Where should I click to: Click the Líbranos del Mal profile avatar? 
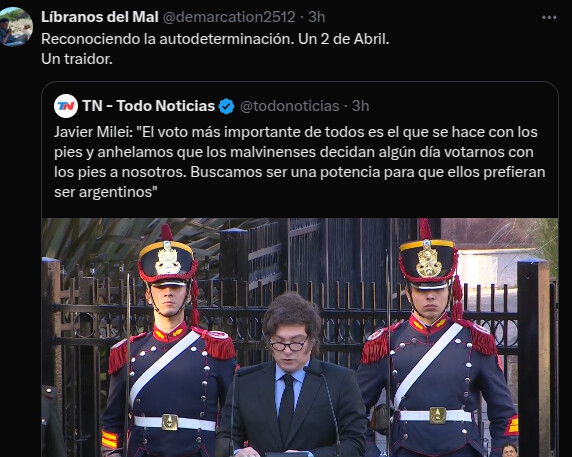click(x=15, y=27)
